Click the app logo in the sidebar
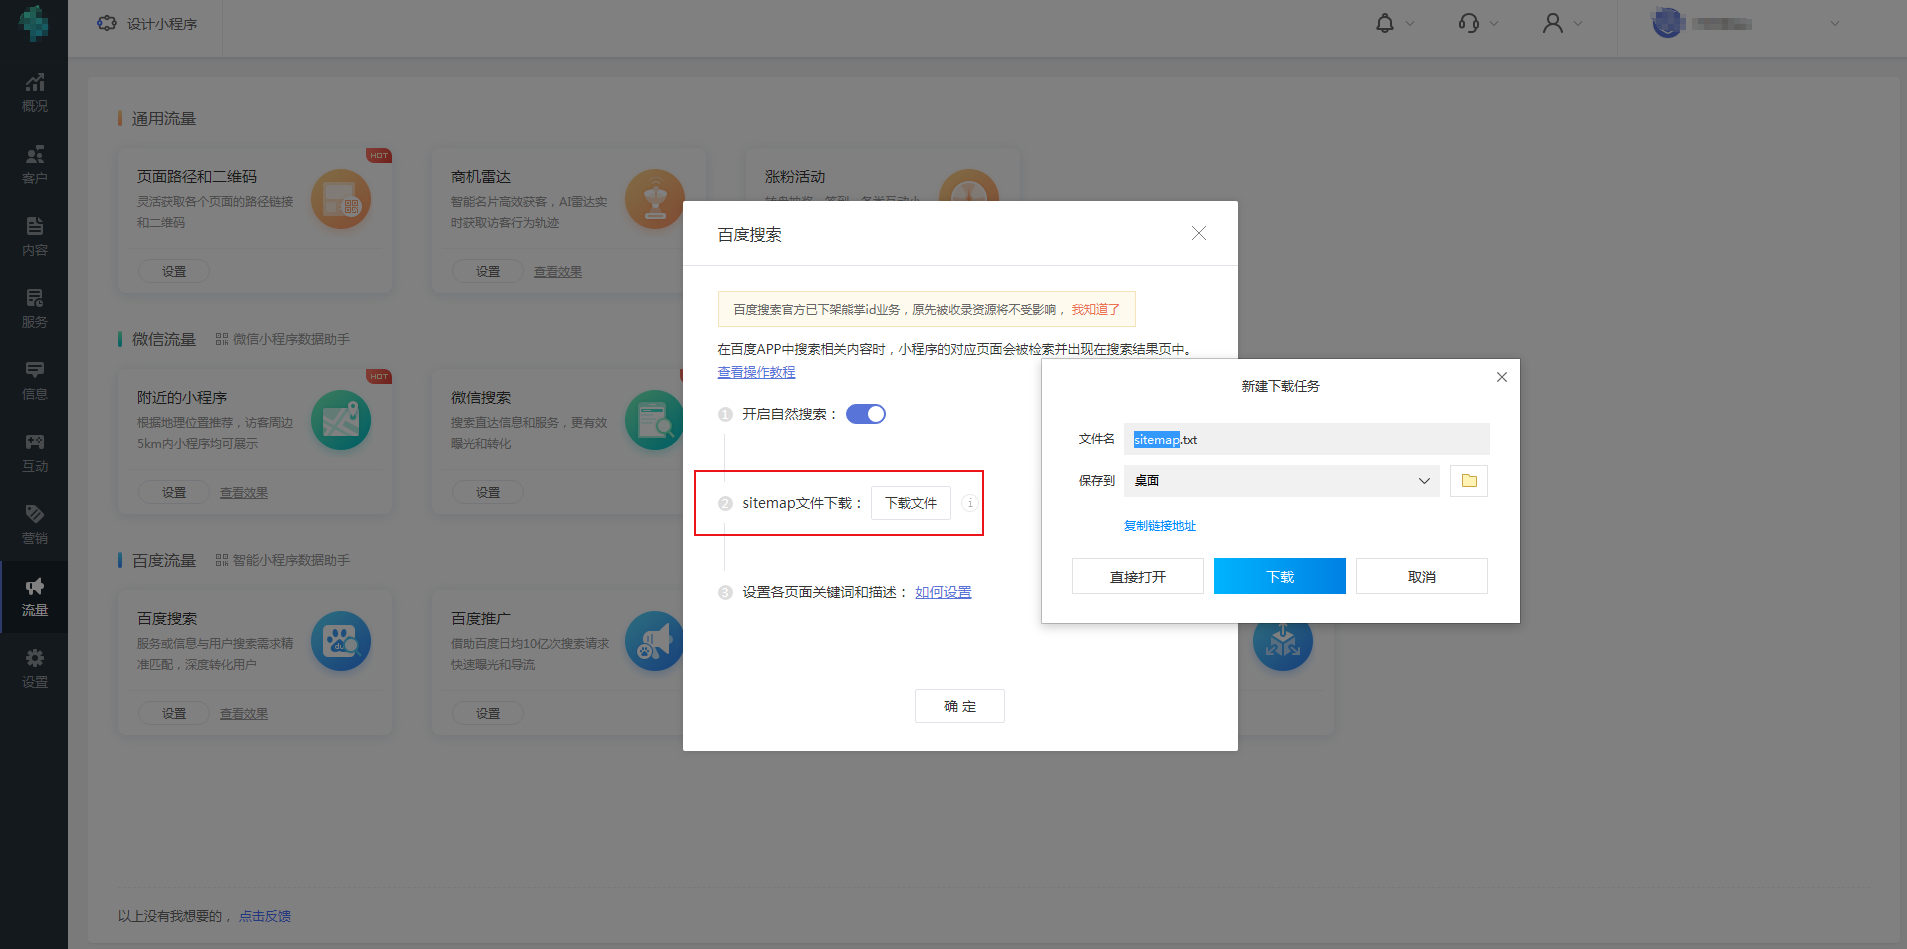 [34, 23]
